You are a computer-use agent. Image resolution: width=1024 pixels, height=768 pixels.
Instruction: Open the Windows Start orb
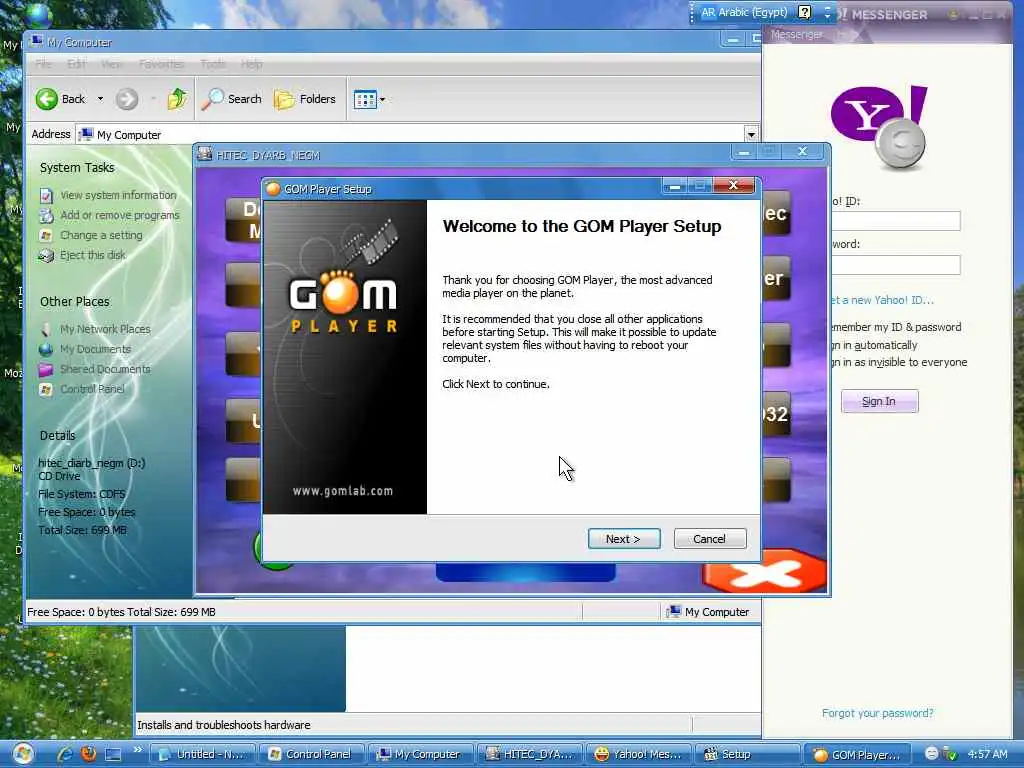coord(23,754)
